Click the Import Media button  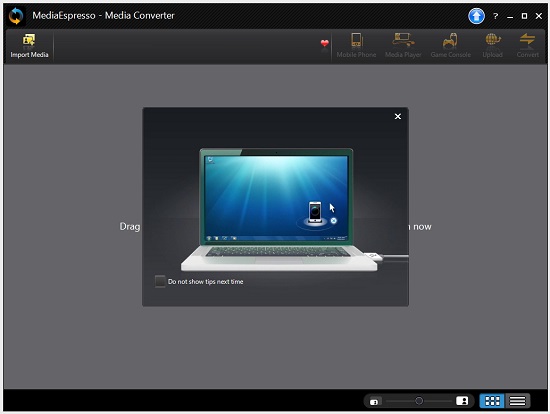tap(29, 46)
